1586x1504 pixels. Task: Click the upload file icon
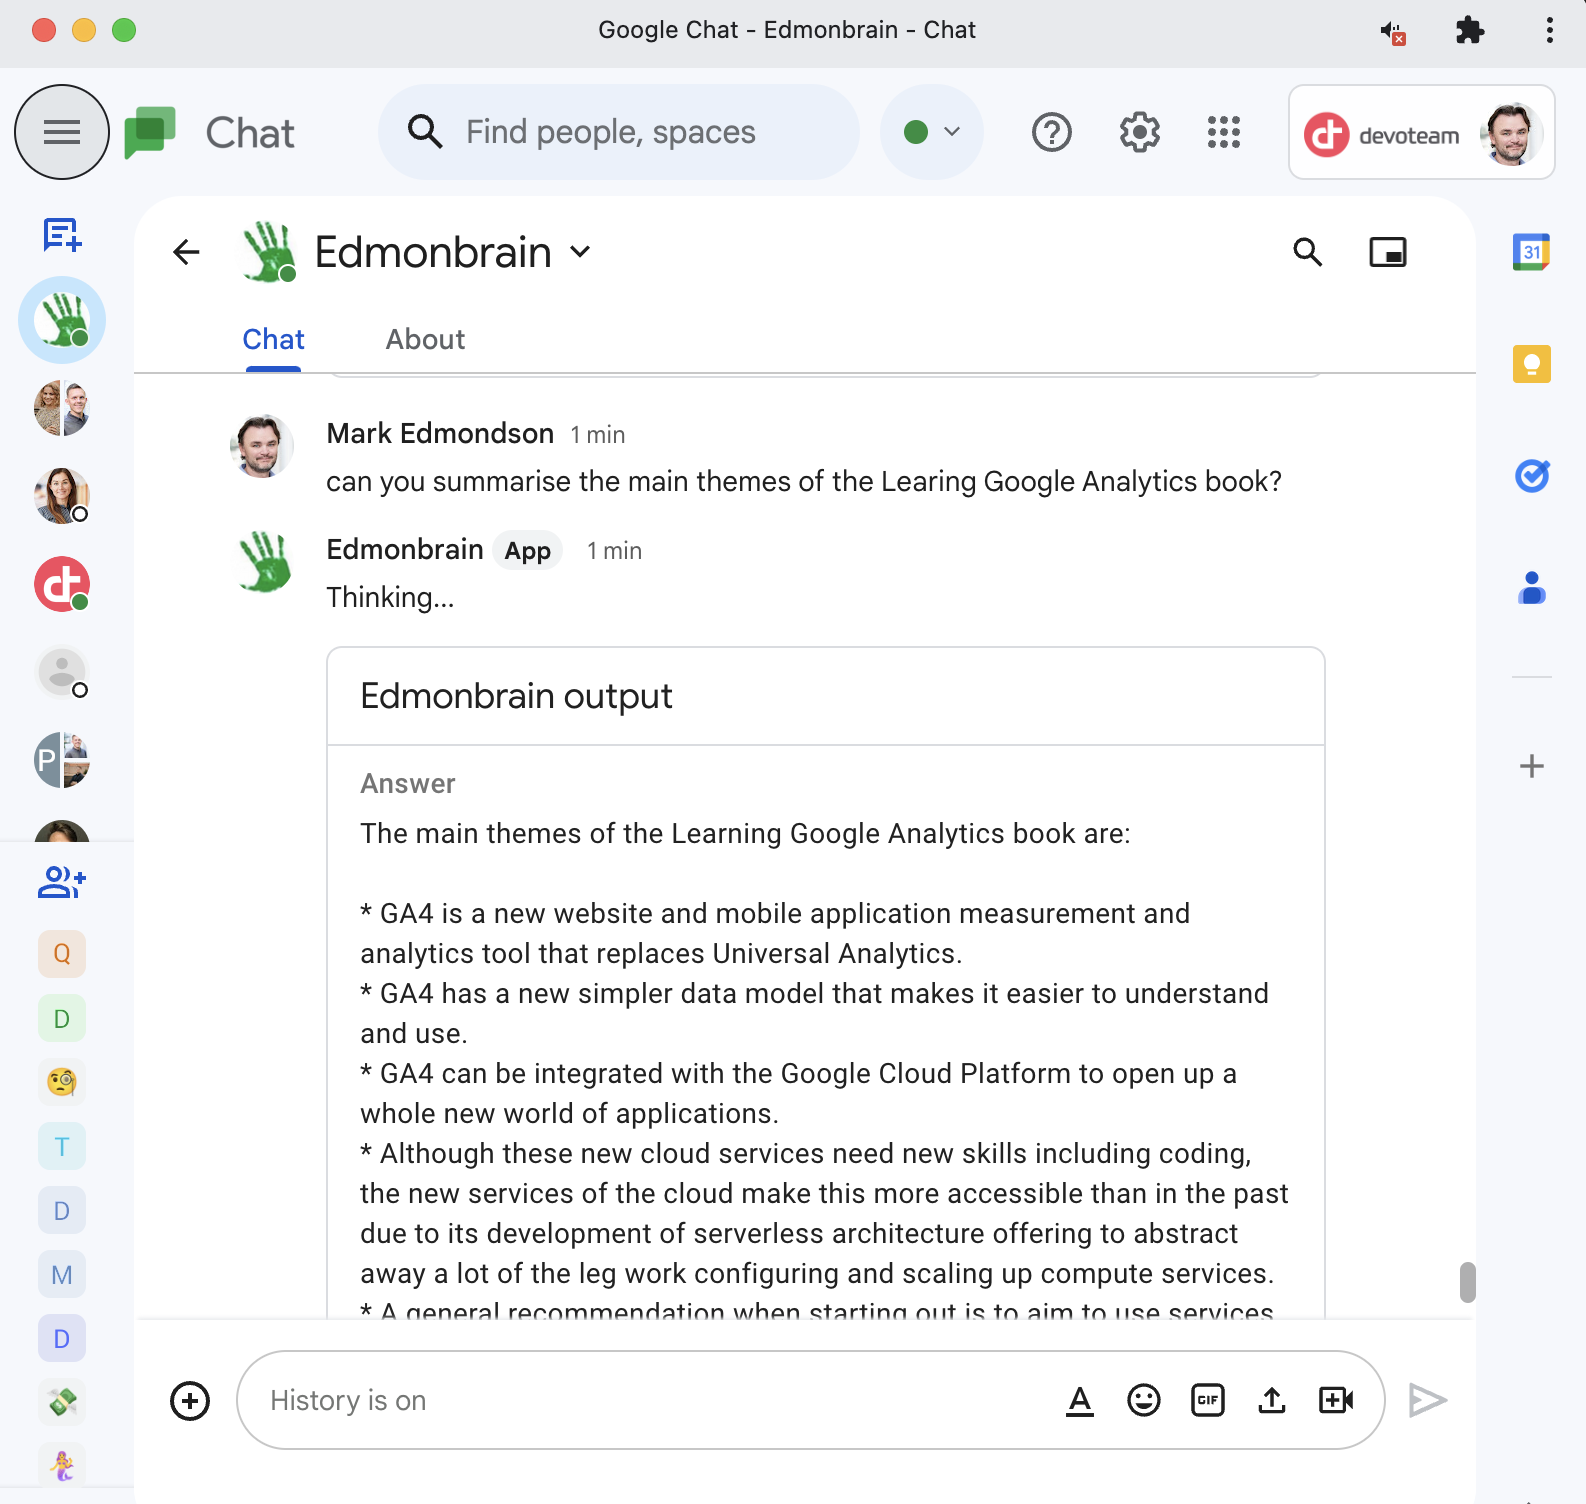tap(1272, 1400)
